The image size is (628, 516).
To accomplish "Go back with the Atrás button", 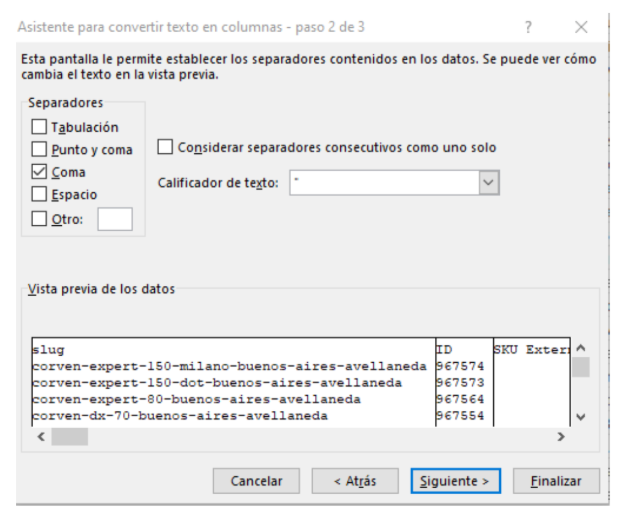I will coord(354,481).
